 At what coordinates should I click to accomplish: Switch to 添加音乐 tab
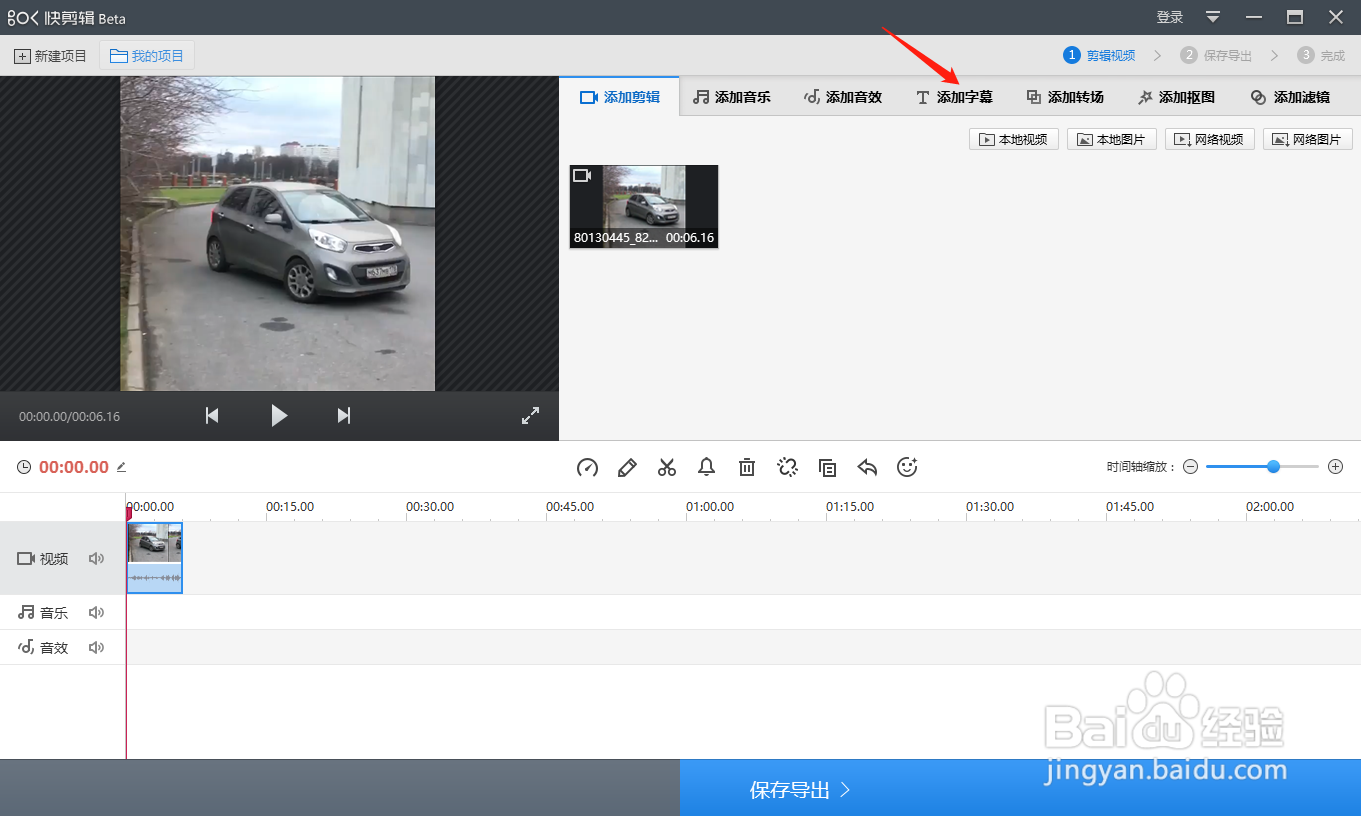[x=732, y=97]
